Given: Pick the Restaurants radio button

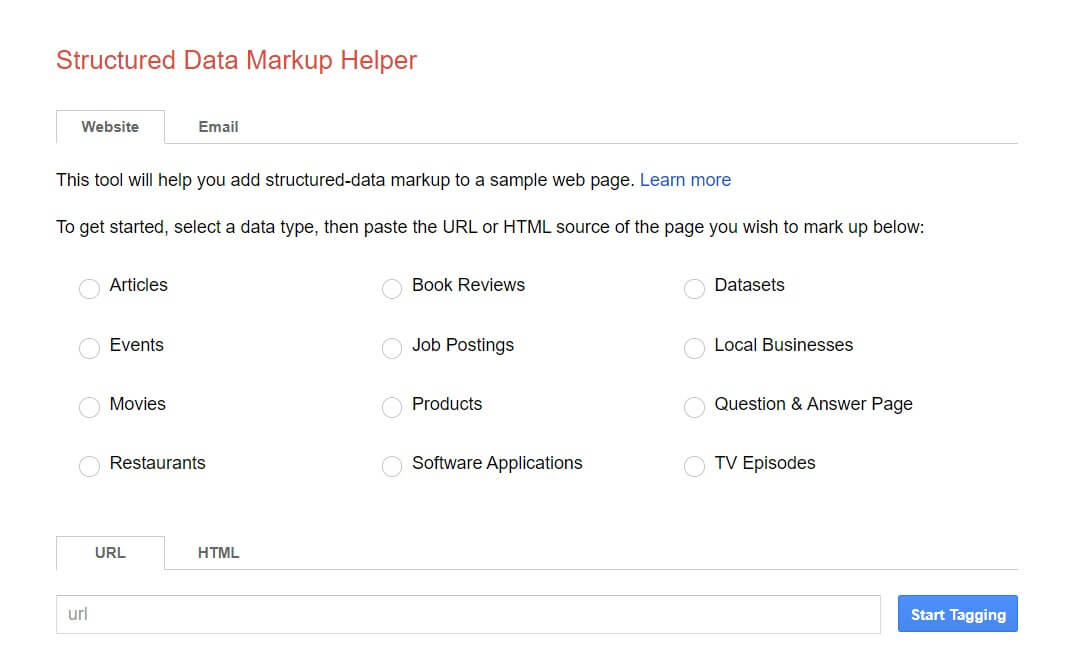Looking at the screenshot, I should point(89,466).
